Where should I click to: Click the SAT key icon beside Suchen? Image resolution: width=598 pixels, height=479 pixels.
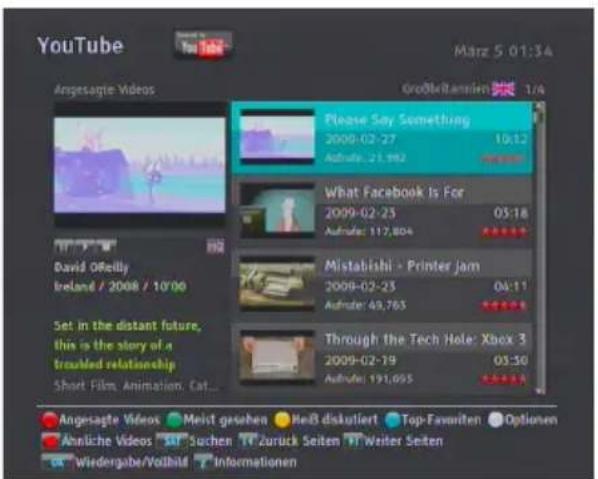pos(172,441)
